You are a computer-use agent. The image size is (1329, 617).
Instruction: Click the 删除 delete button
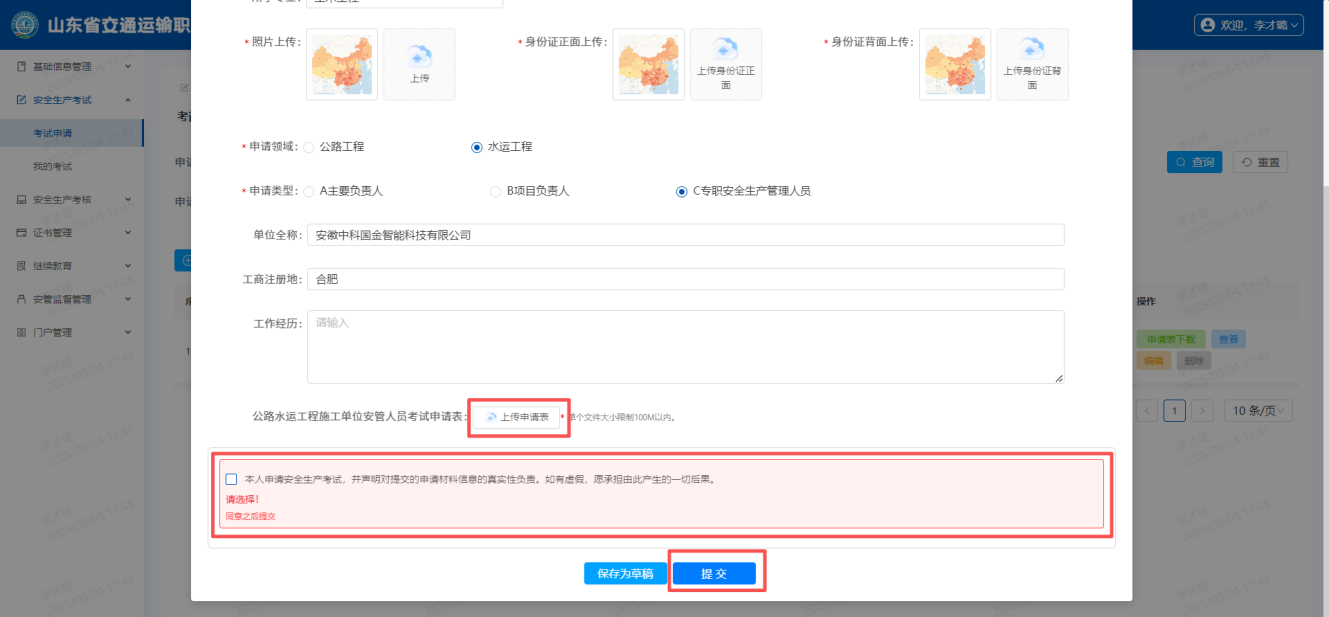coord(1194,361)
